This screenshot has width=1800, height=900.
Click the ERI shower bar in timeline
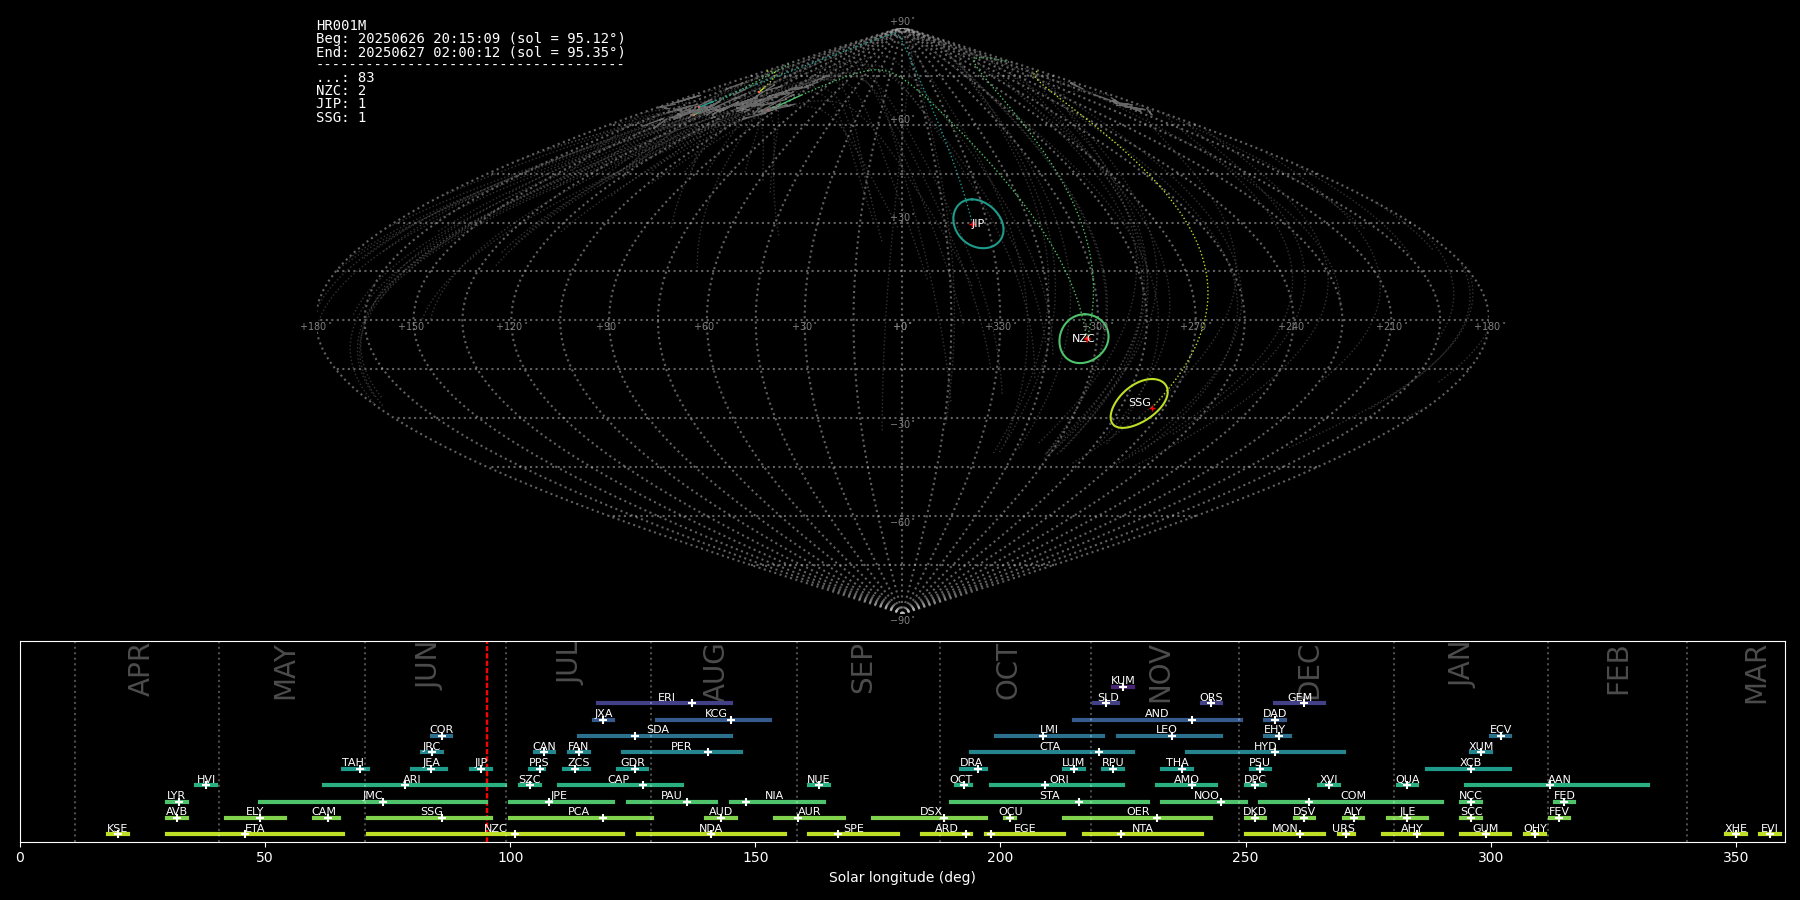[664, 703]
